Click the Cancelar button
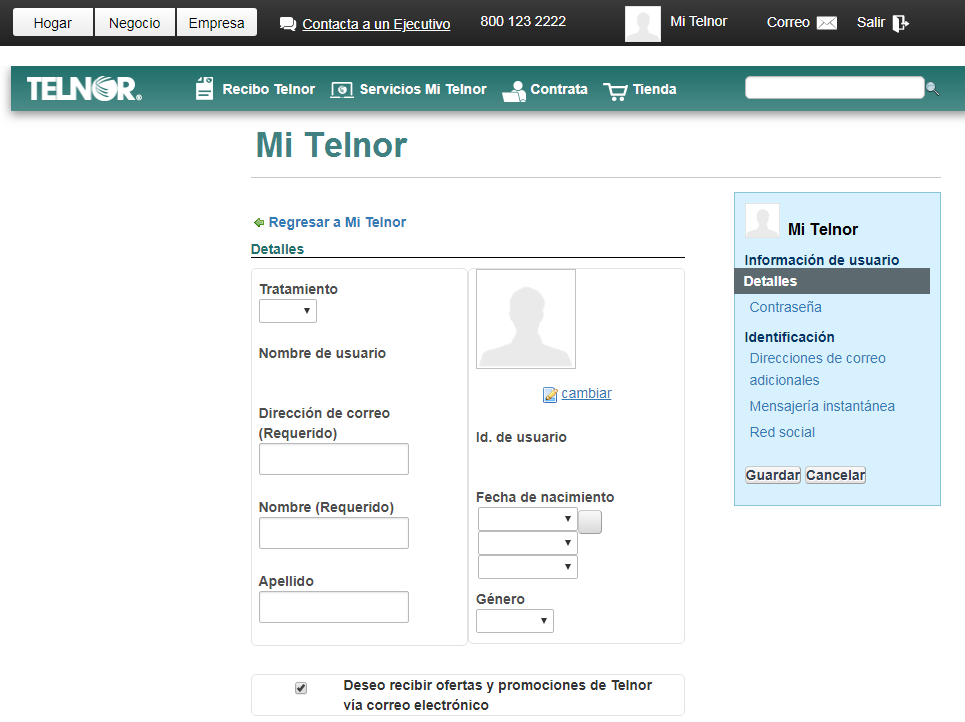 pos(836,475)
